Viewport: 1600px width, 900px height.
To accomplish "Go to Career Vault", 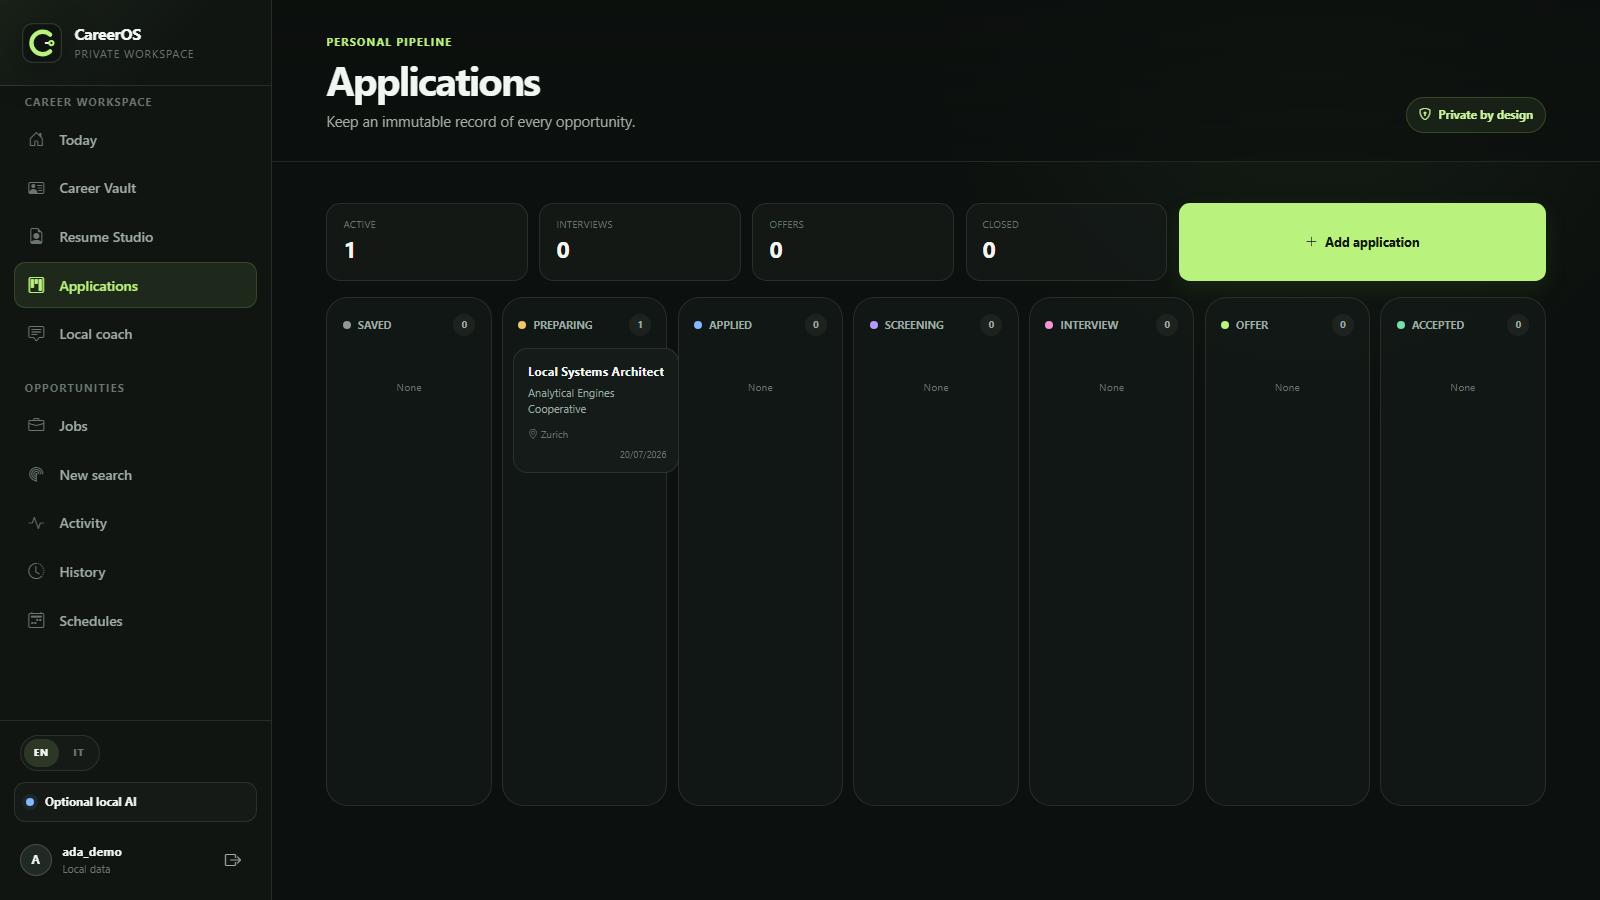I will [135, 188].
